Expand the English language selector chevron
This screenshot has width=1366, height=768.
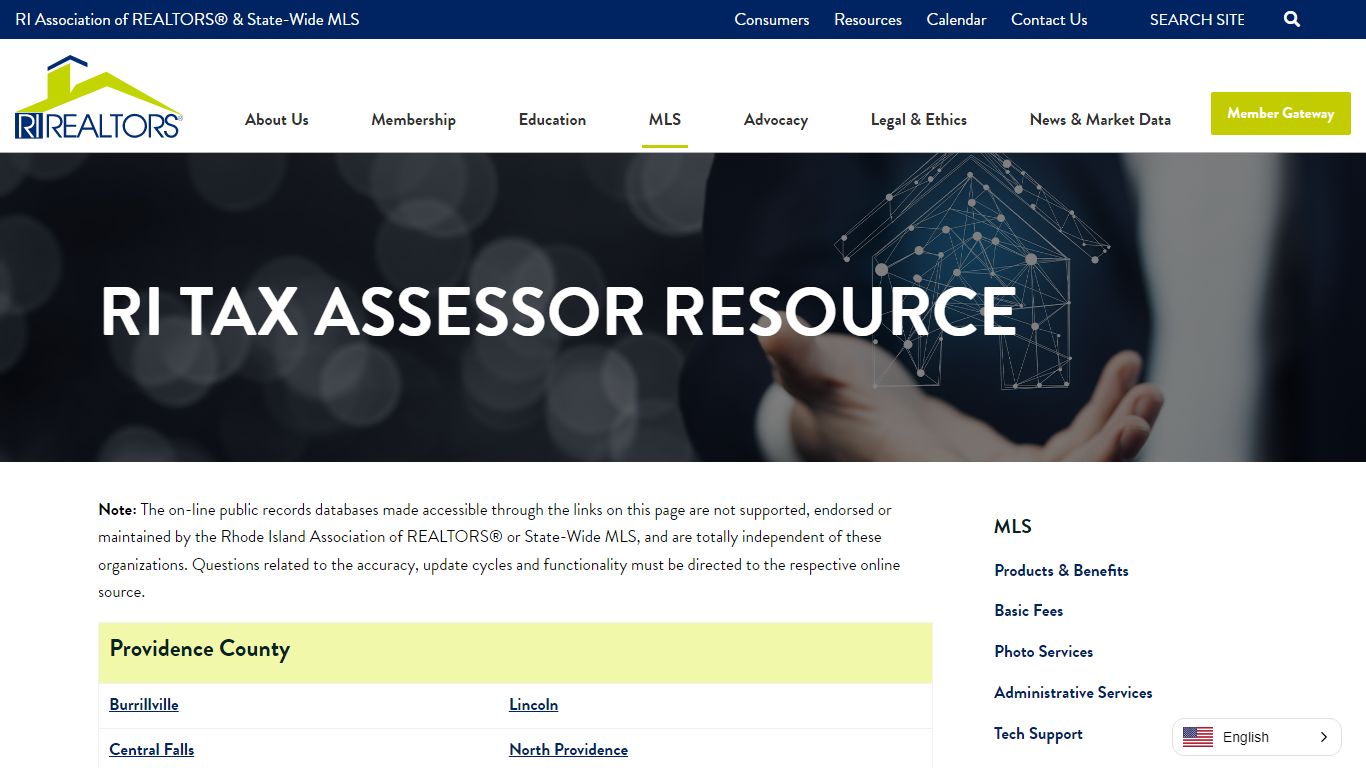tap(1323, 737)
